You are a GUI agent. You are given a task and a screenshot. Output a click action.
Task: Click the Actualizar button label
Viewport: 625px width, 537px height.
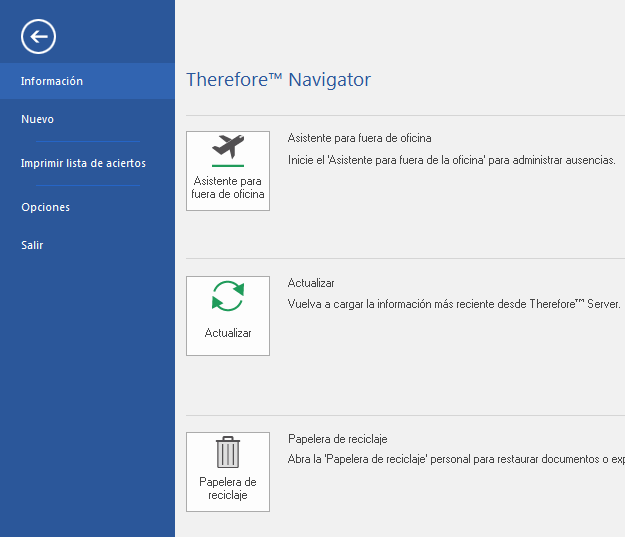click(228, 333)
